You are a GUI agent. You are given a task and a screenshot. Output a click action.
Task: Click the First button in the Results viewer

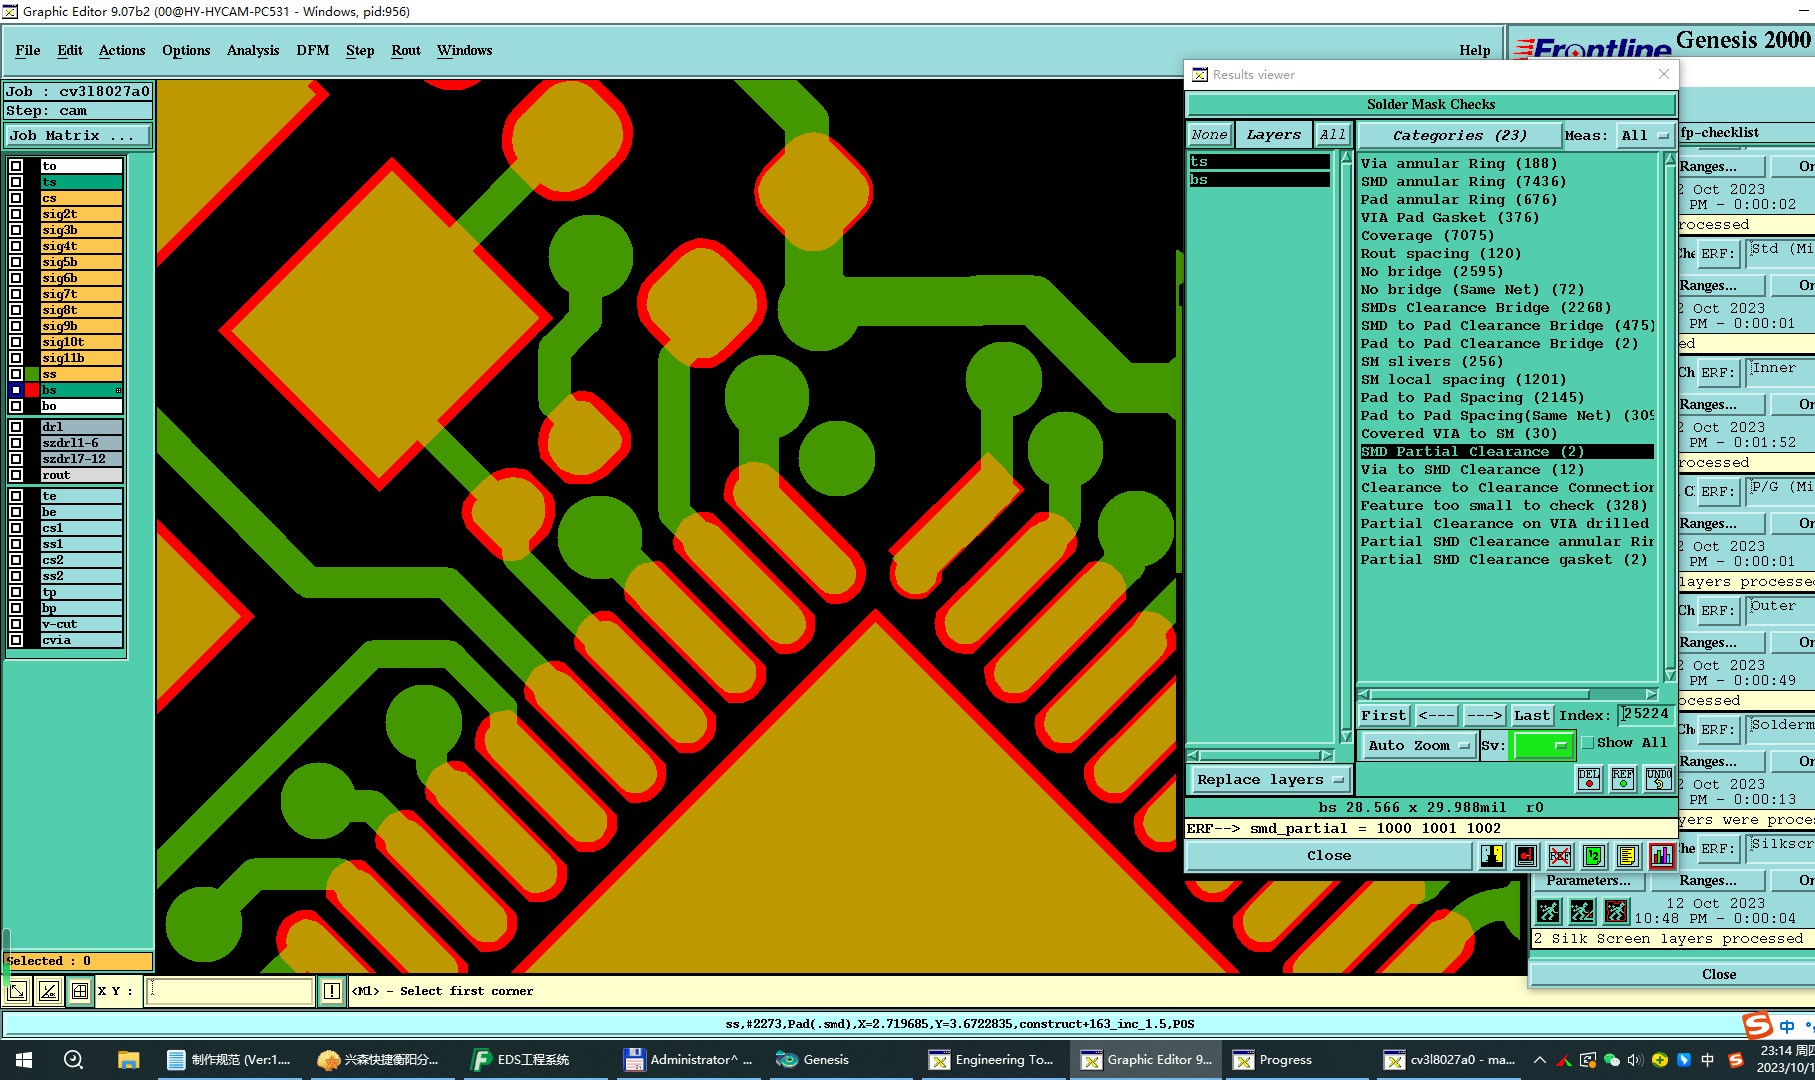pyautogui.click(x=1384, y=715)
